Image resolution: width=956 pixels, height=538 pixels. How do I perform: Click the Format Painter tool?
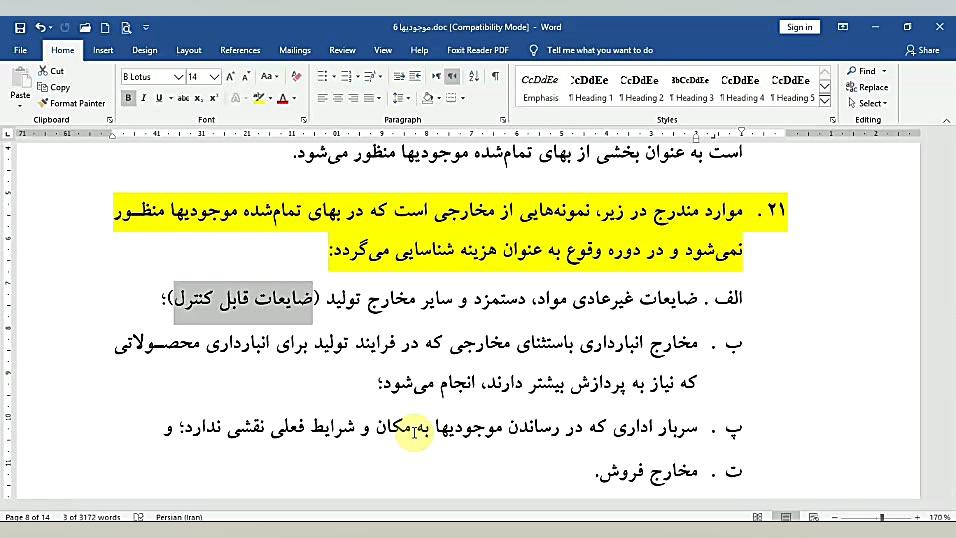[71, 103]
